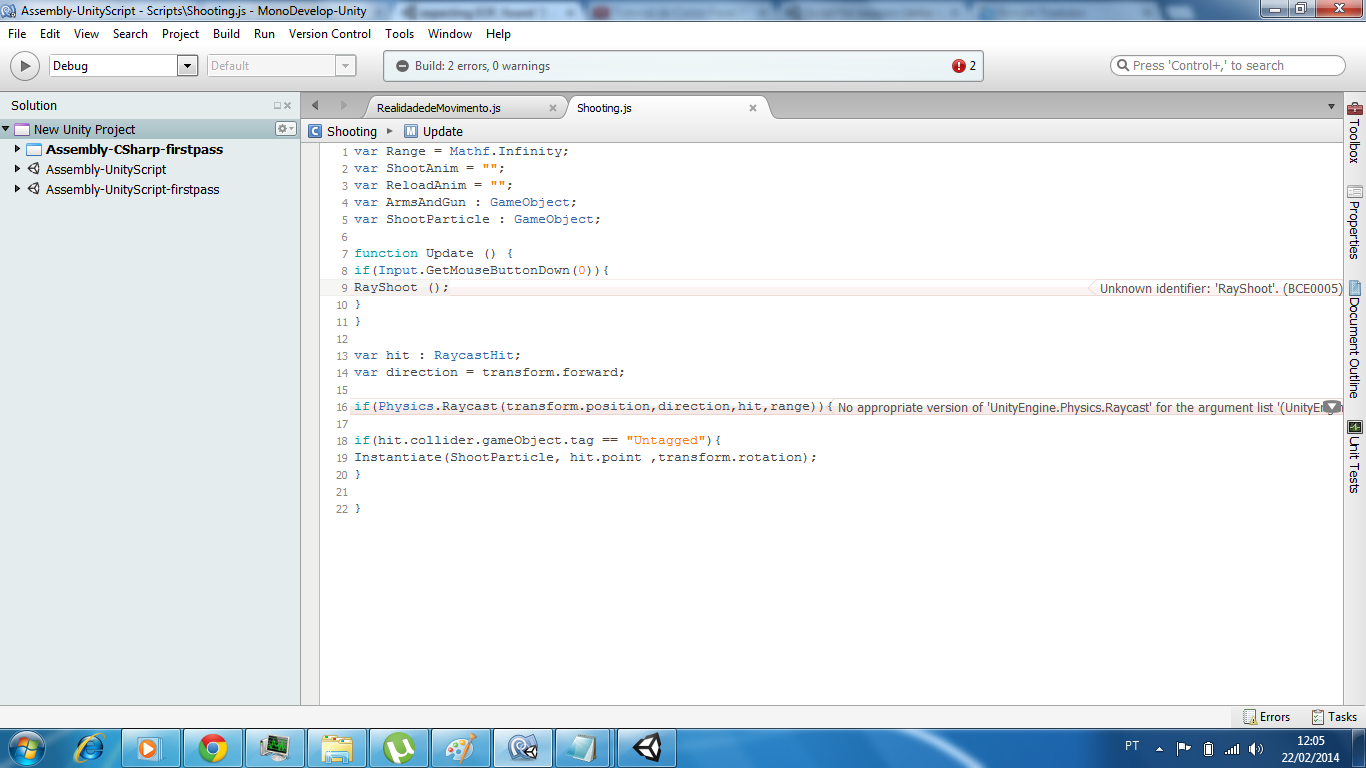The width and height of the screenshot is (1366, 768).
Task: Open the Tasks pad button
Action: 1334,717
